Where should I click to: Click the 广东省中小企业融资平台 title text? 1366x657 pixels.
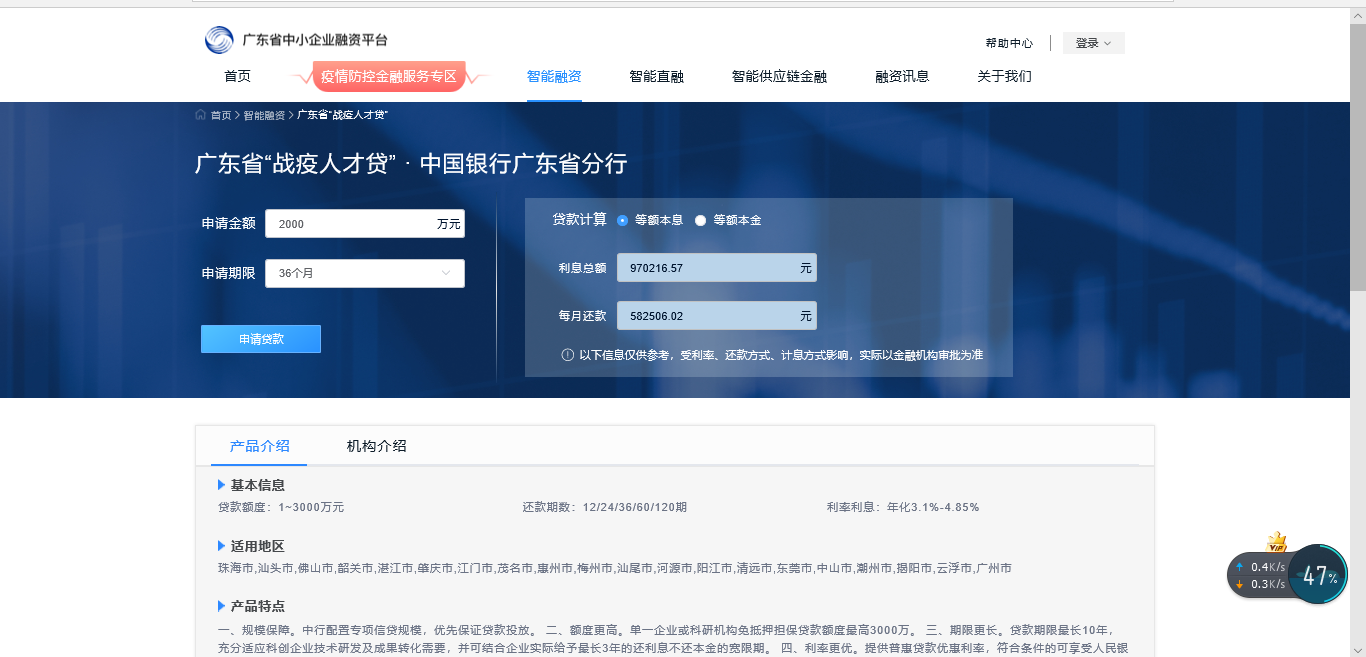pyautogui.click(x=315, y=40)
